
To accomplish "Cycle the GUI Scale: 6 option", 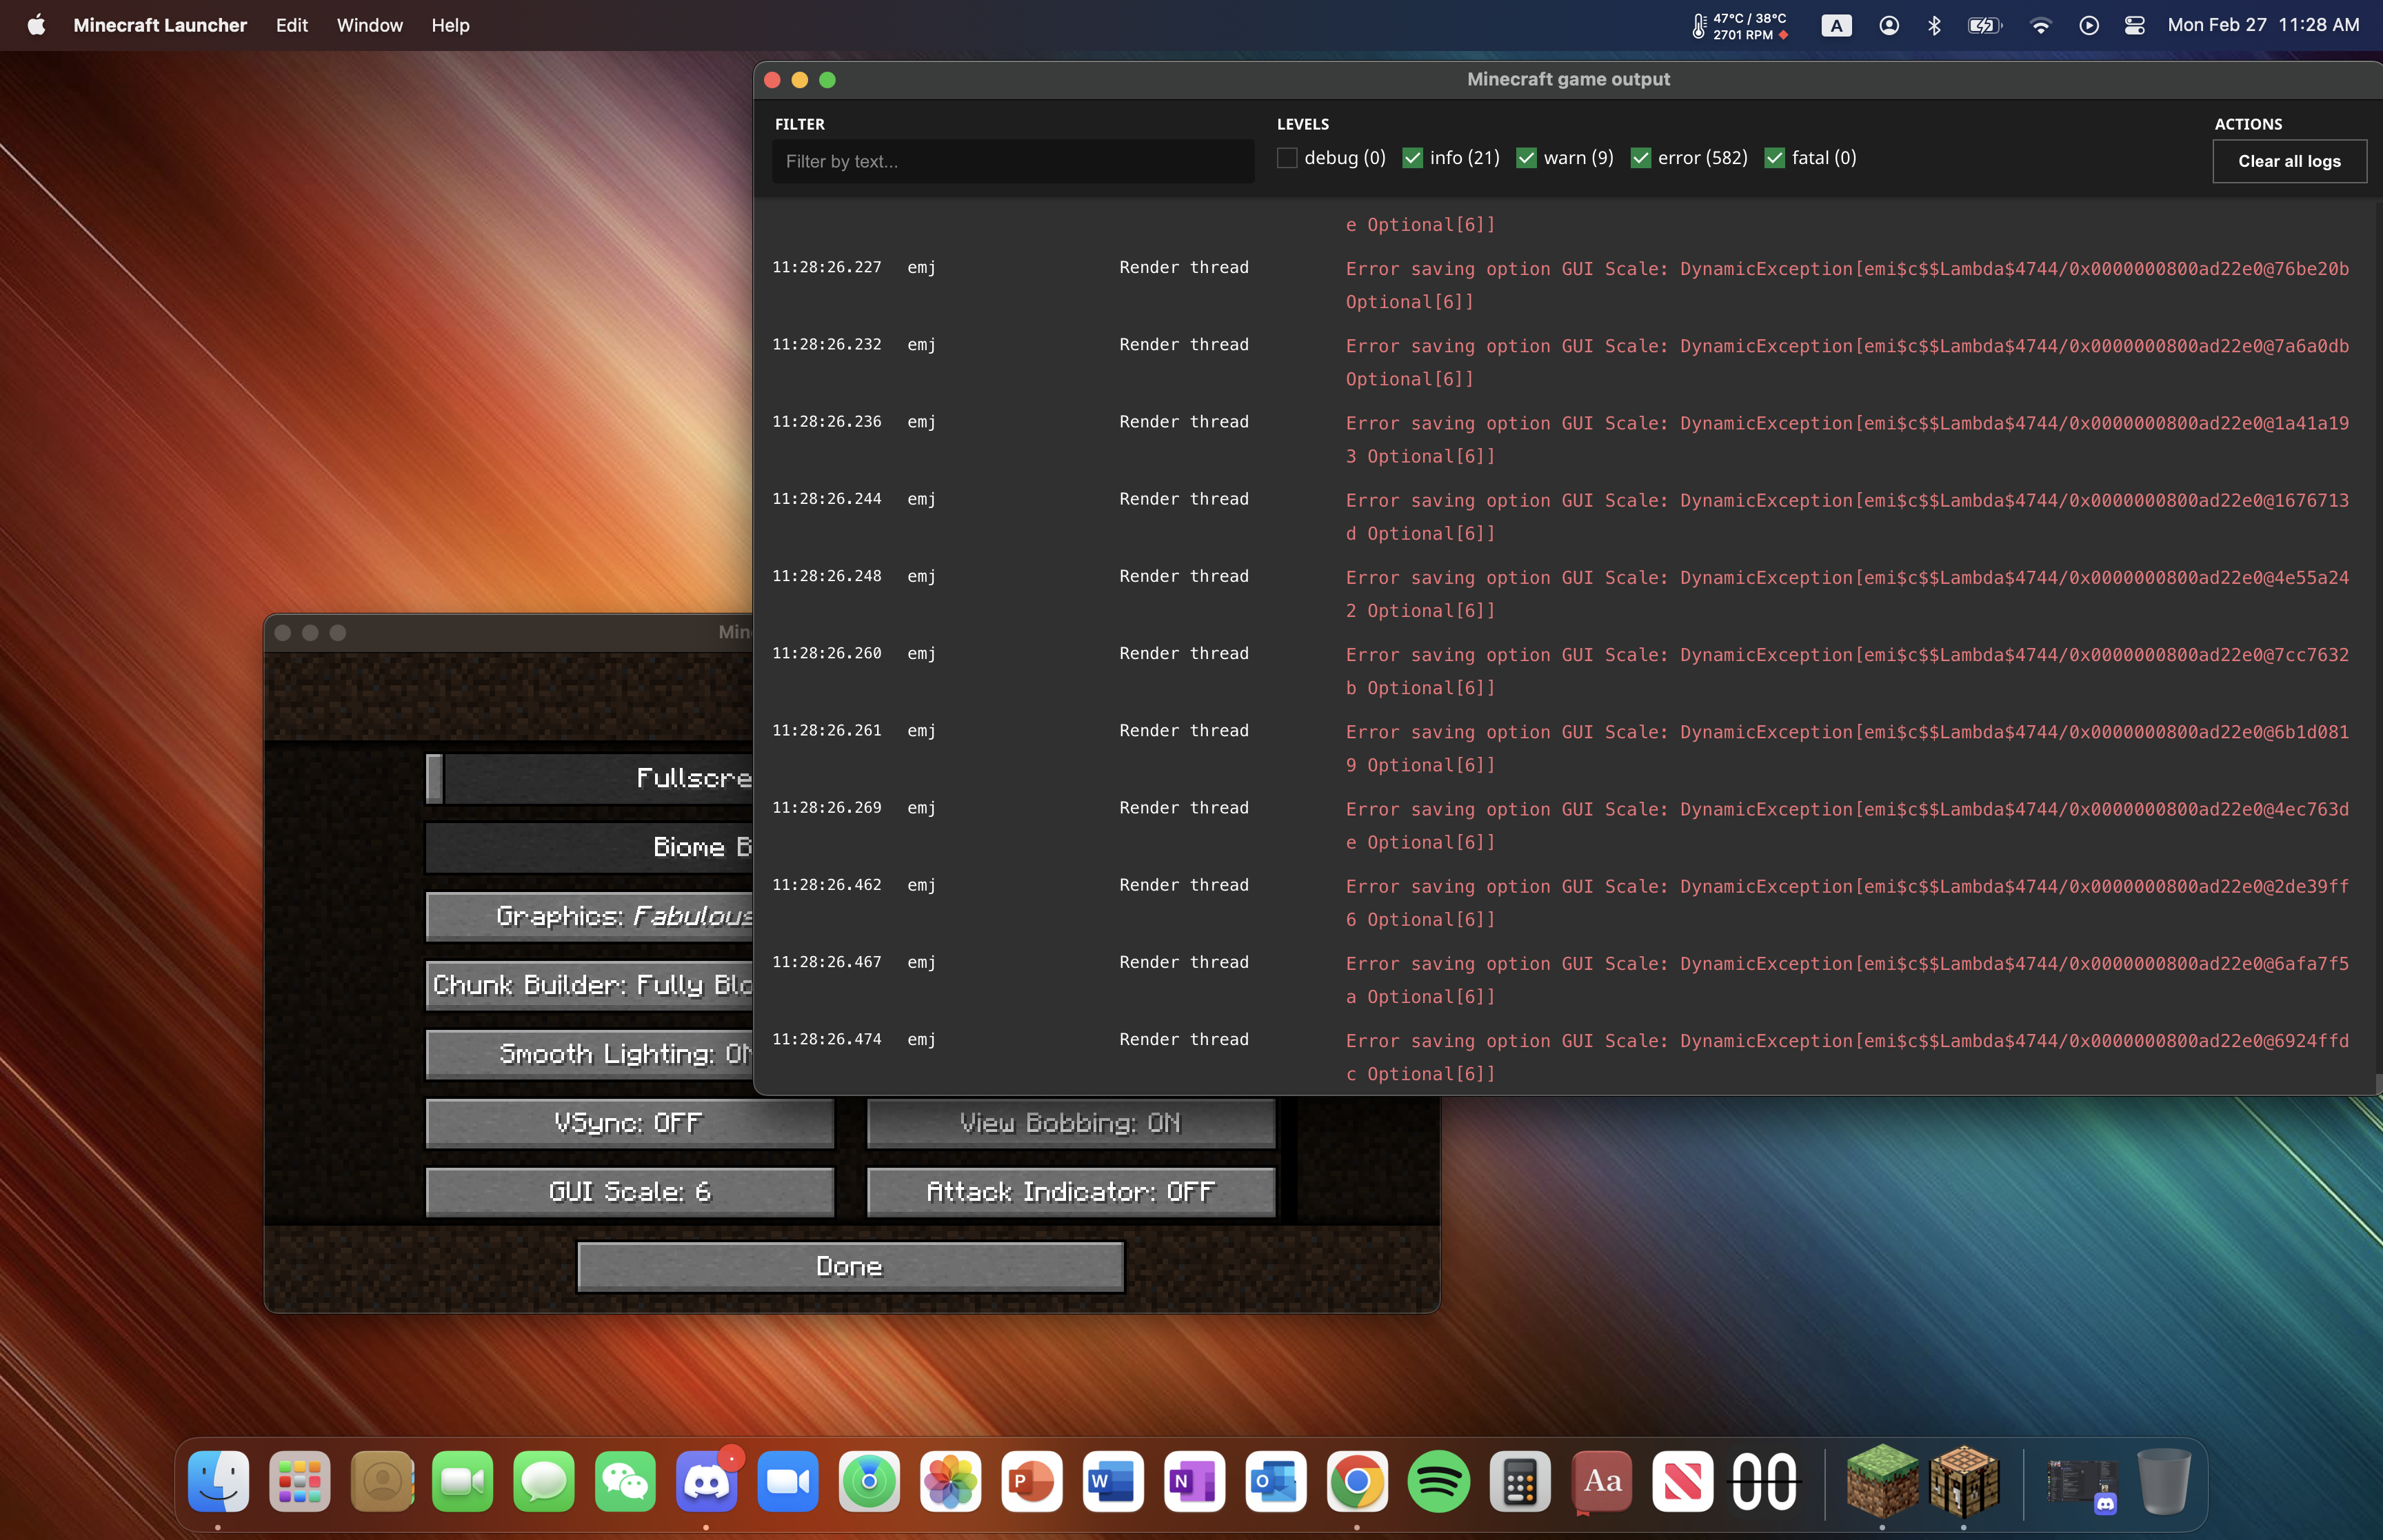I will pos(629,1192).
